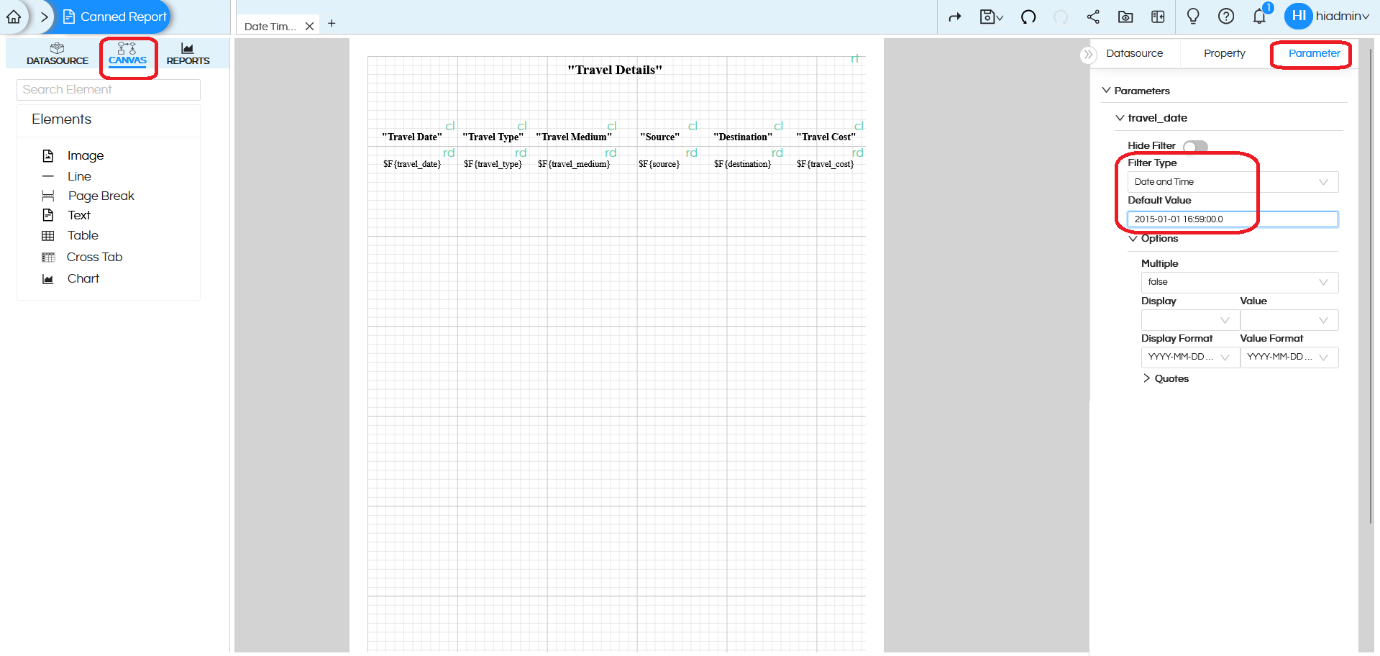Open the Display Format dropdown

[x=1189, y=357]
